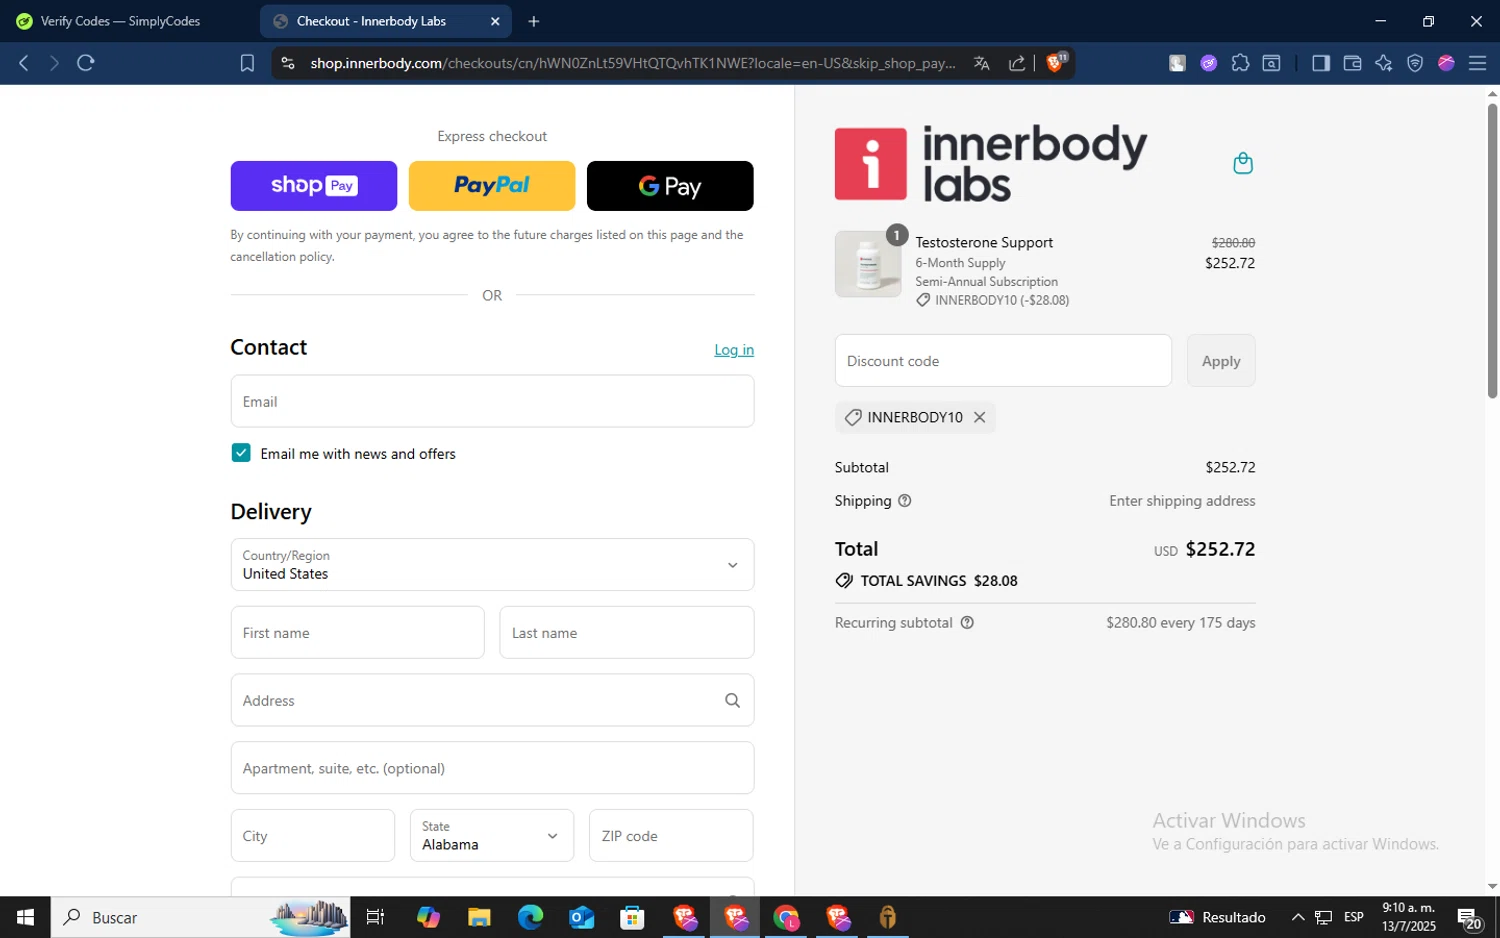The image size is (1500, 938).
Task: Focus the ZIP code field
Action: click(x=671, y=835)
